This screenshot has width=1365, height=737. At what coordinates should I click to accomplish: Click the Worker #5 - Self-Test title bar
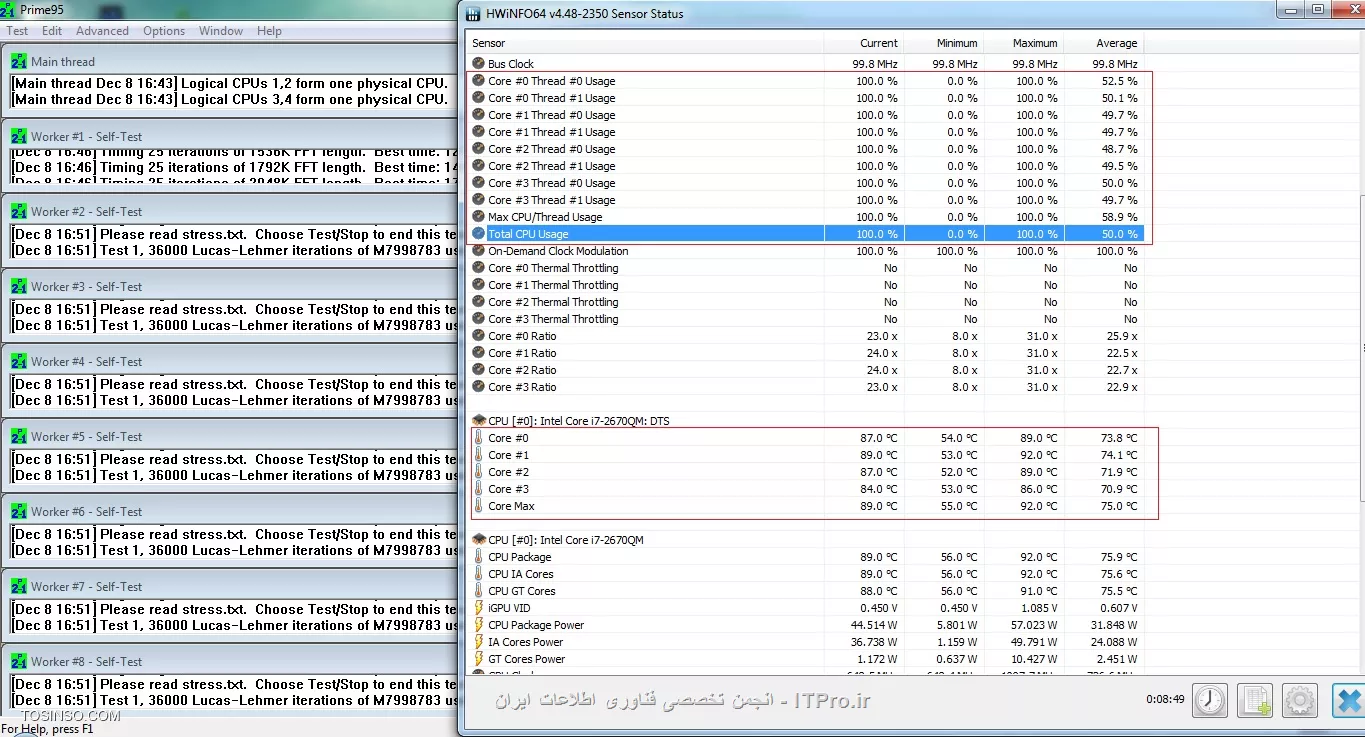[x=230, y=436]
